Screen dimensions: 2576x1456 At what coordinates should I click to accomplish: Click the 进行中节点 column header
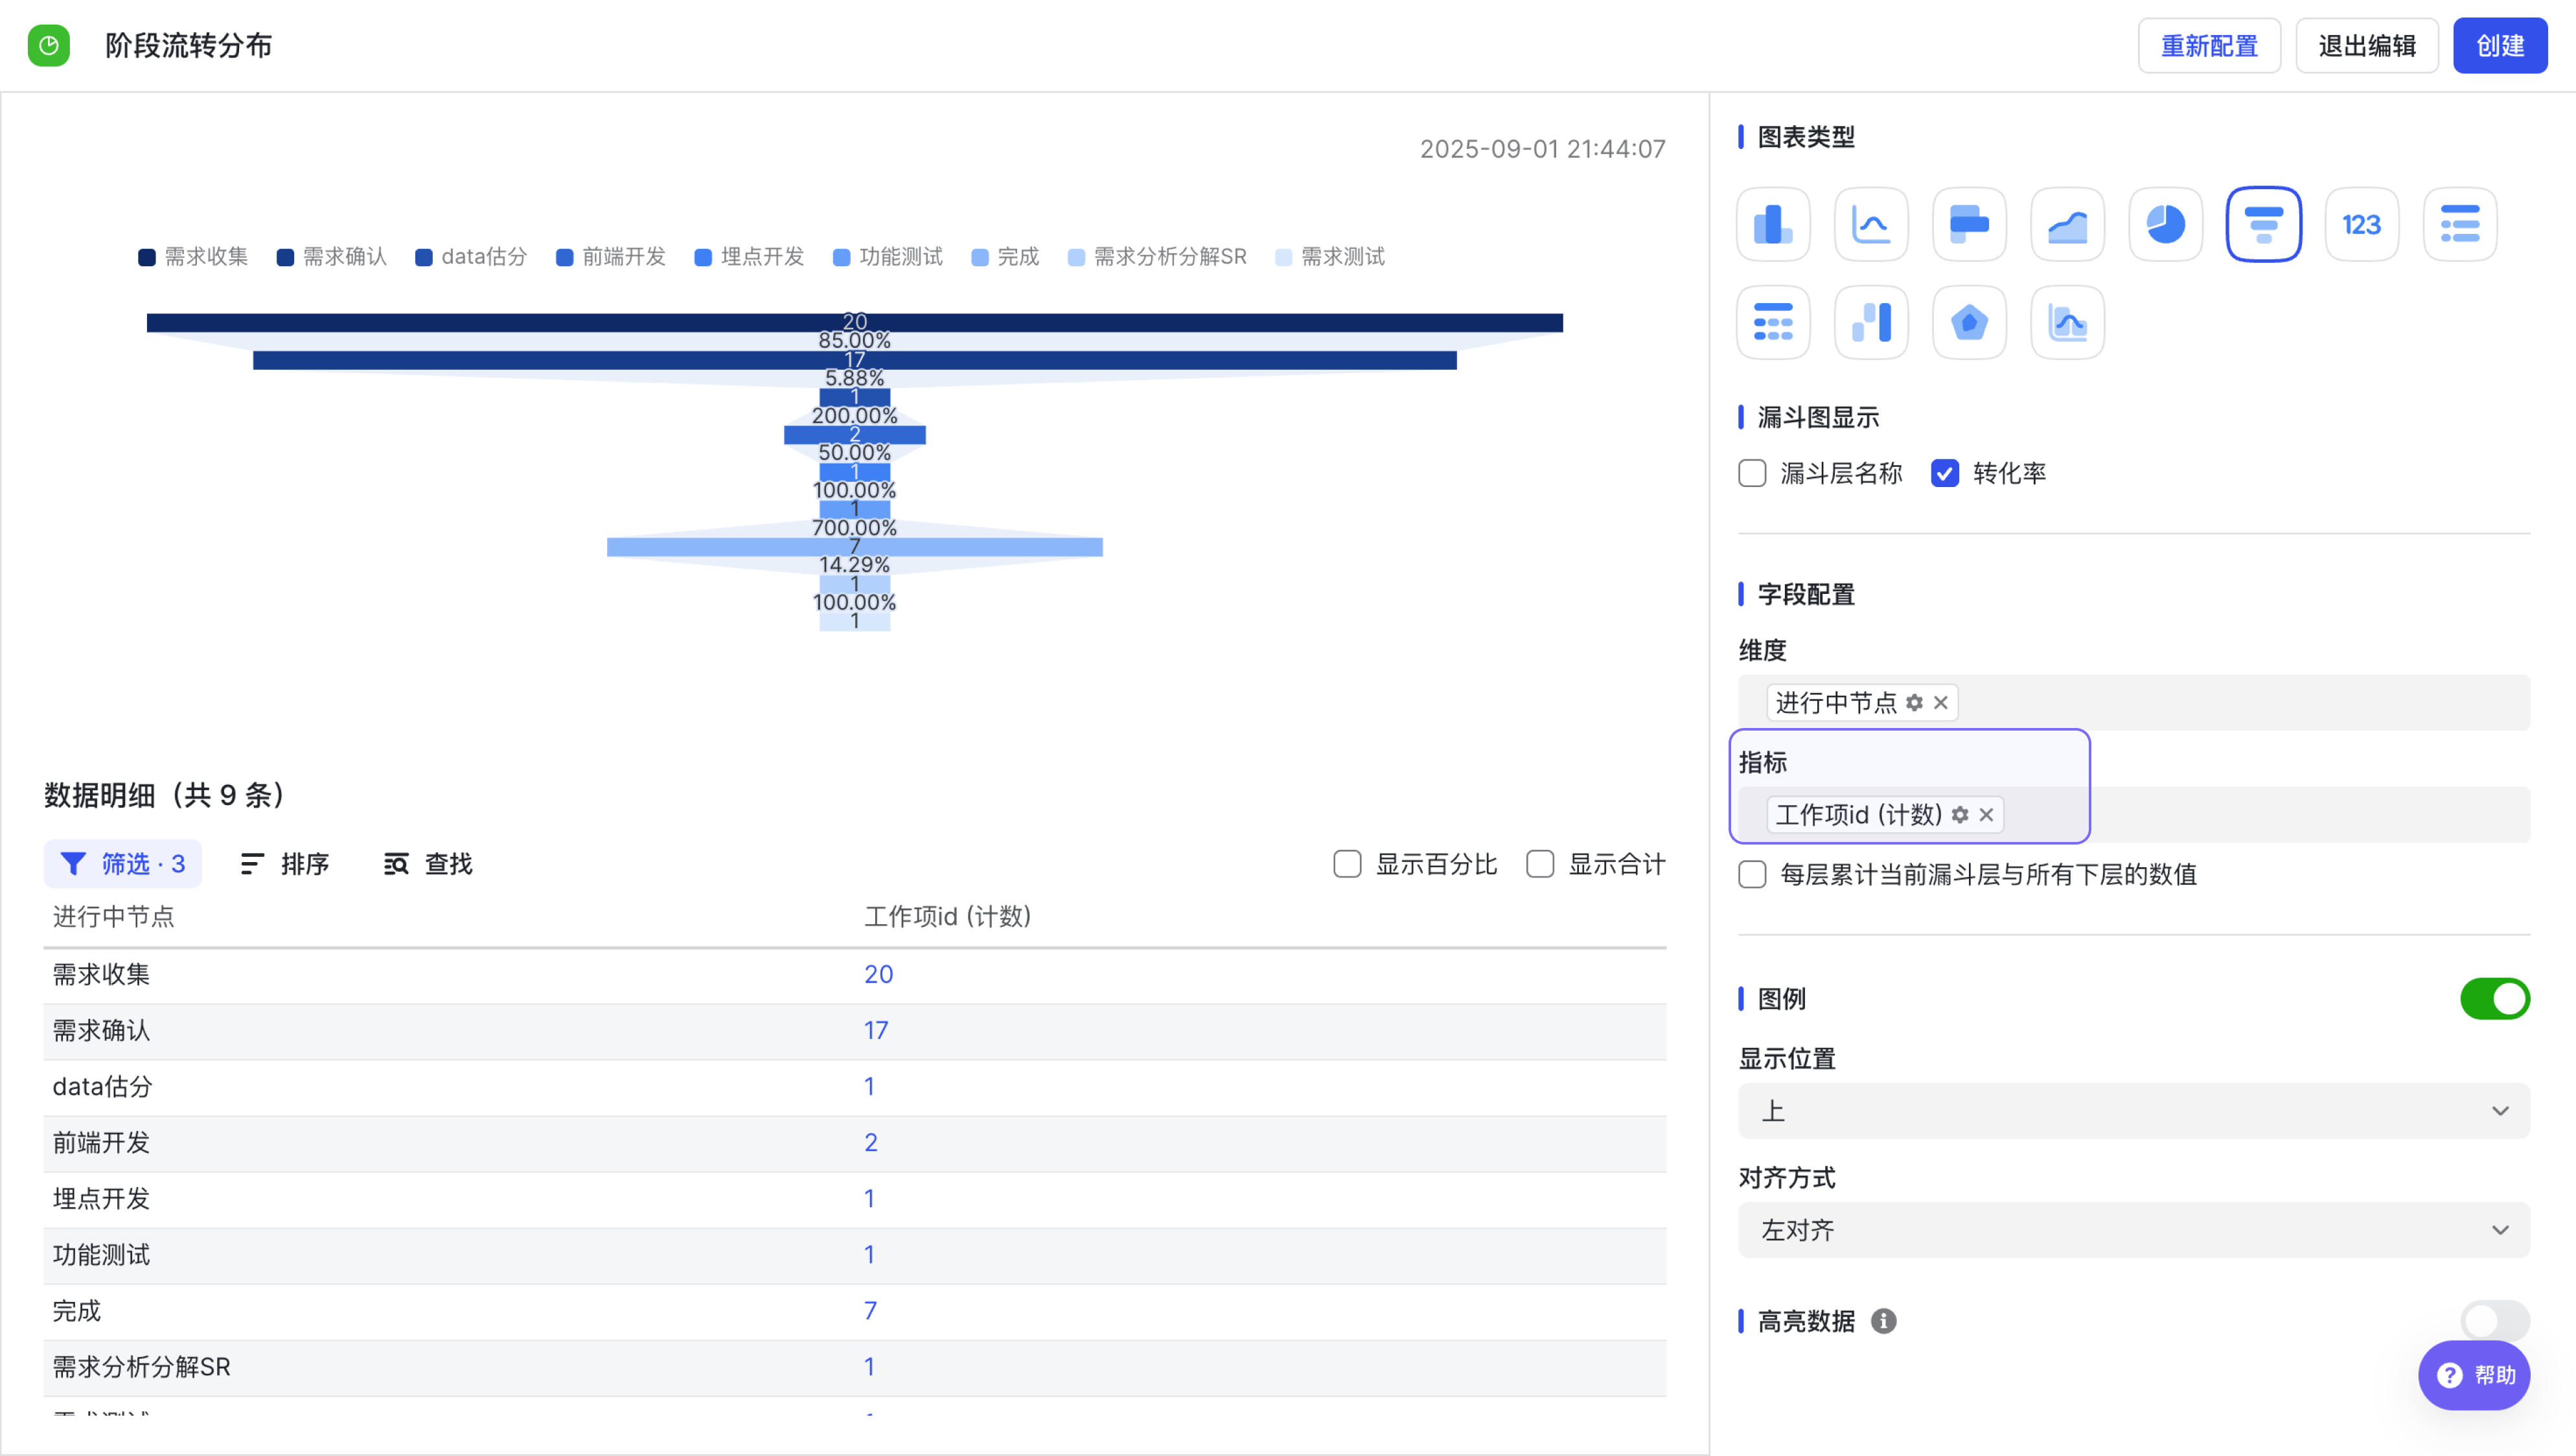coord(113,917)
